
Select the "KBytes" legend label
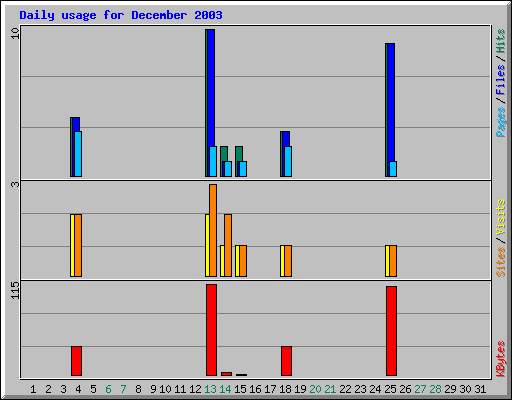(500, 359)
